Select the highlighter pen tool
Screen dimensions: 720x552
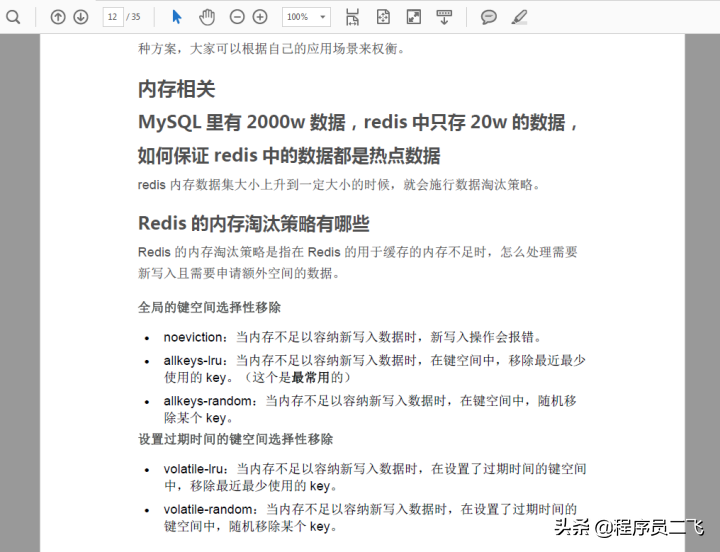[519, 17]
